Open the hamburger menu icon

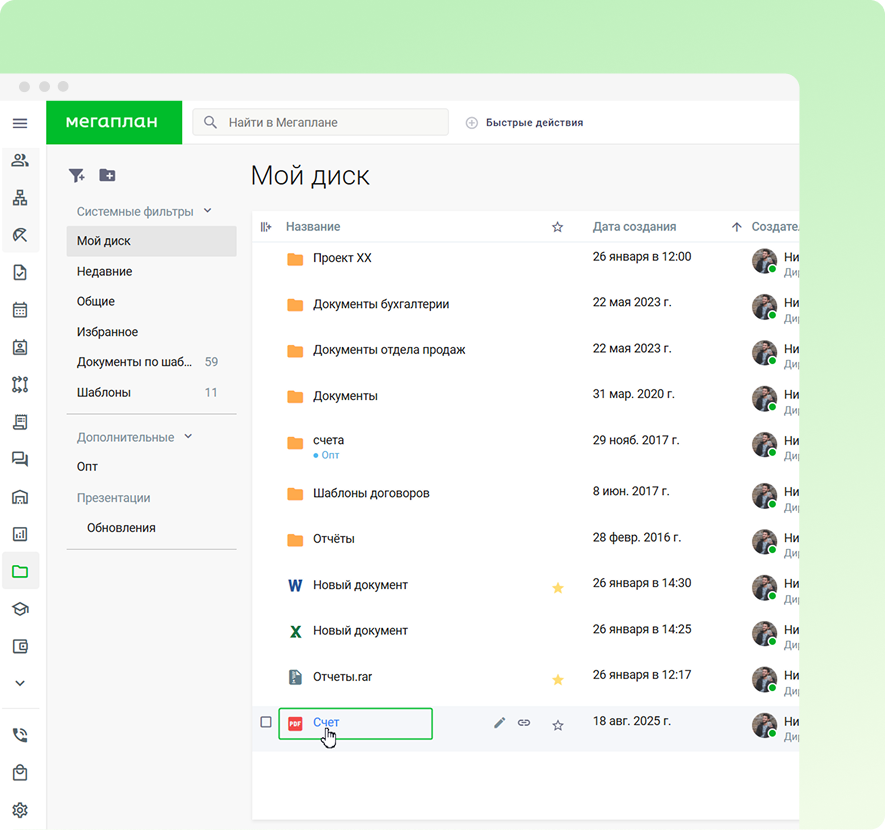20,123
